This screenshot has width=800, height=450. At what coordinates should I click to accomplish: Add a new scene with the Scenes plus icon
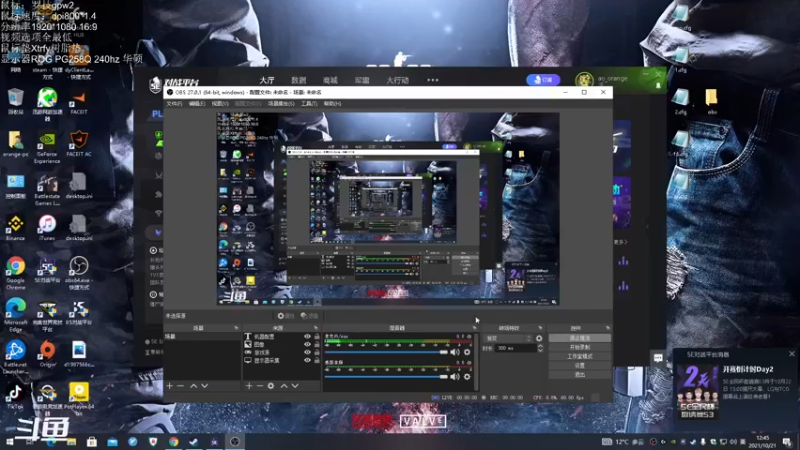(170, 386)
